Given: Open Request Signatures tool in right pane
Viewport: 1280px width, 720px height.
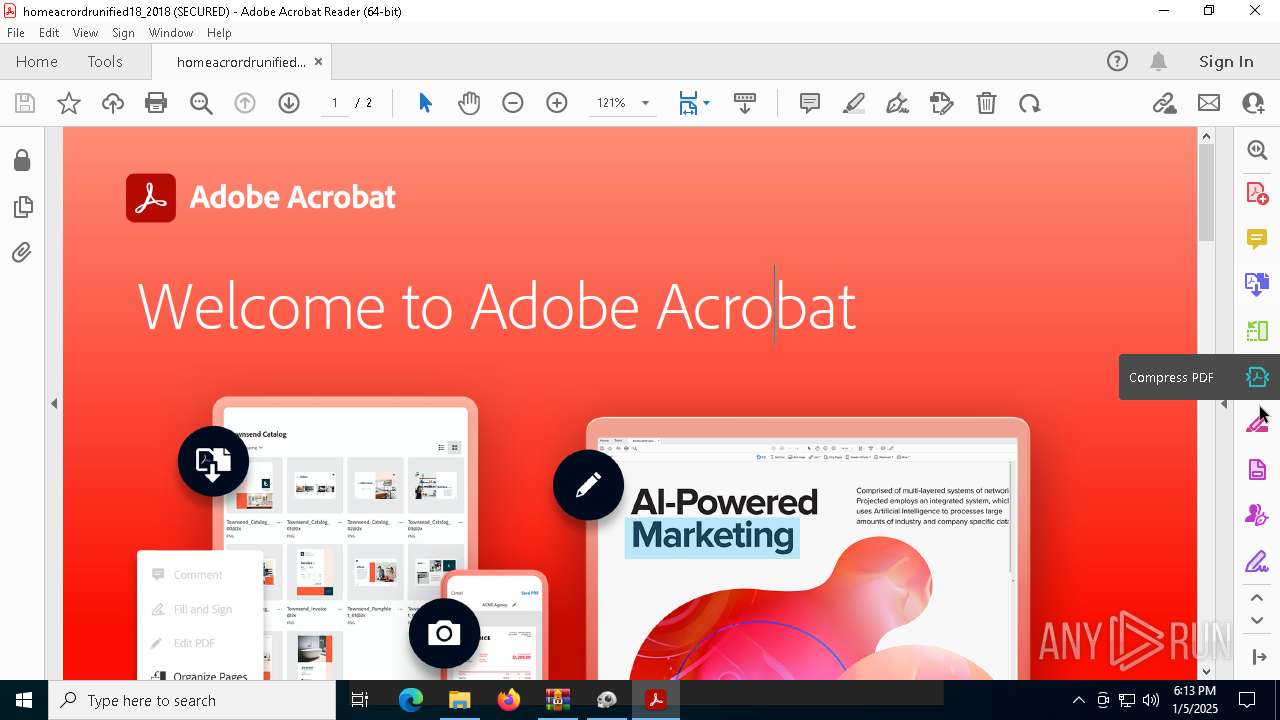Looking at the screenshot, I should tap(1257, 515).
